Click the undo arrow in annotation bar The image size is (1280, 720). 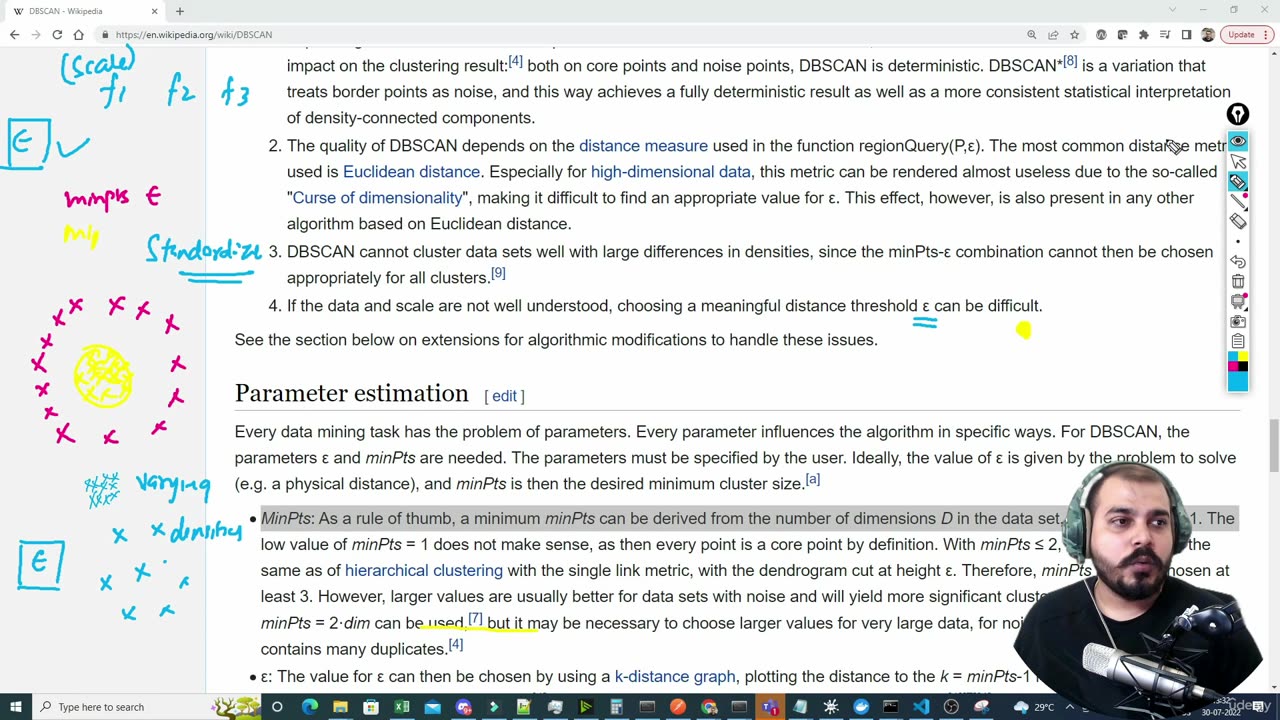(x=1238, y=261)
